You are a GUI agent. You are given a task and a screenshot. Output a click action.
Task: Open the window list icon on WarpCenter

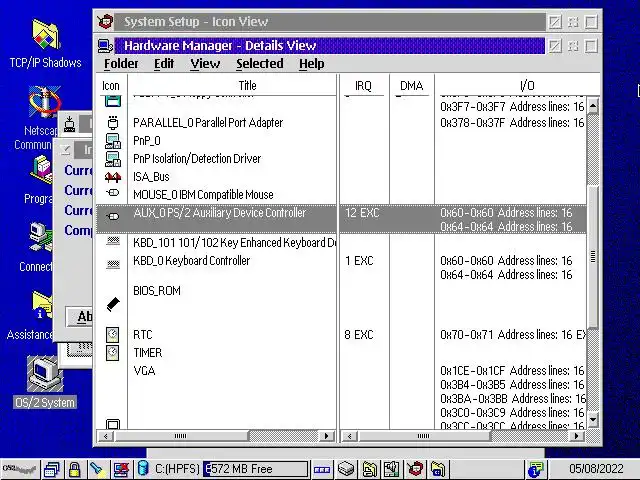[x=52, y=469]
